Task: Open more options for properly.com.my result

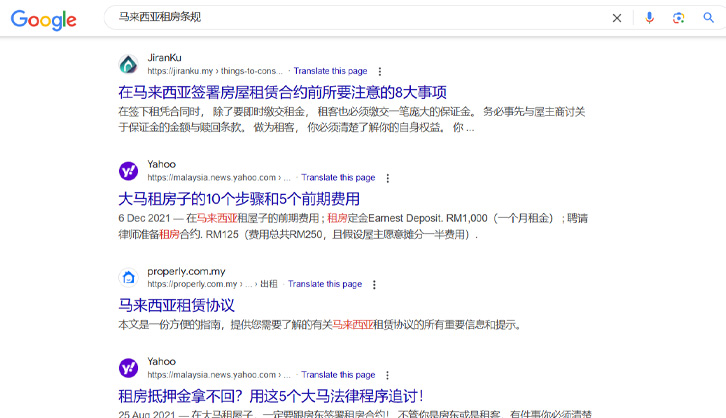Action: pos(374,284)
